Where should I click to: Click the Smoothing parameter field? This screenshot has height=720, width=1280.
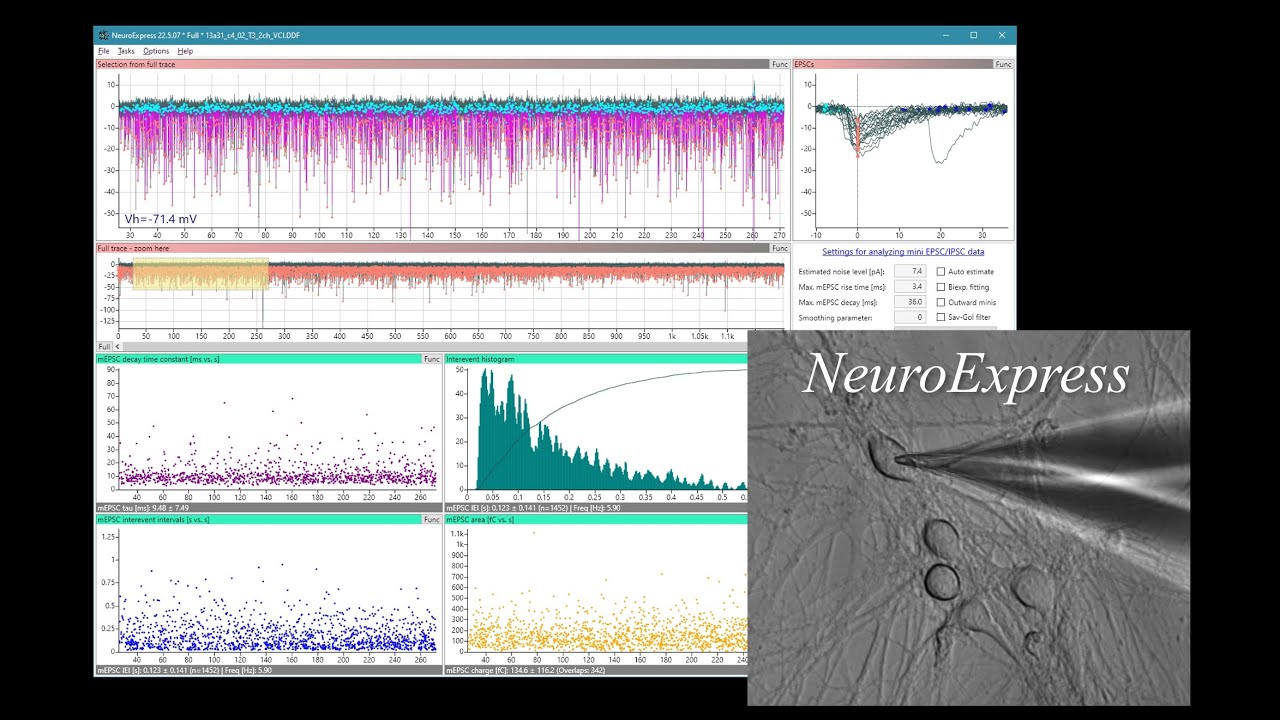[909, 317]
